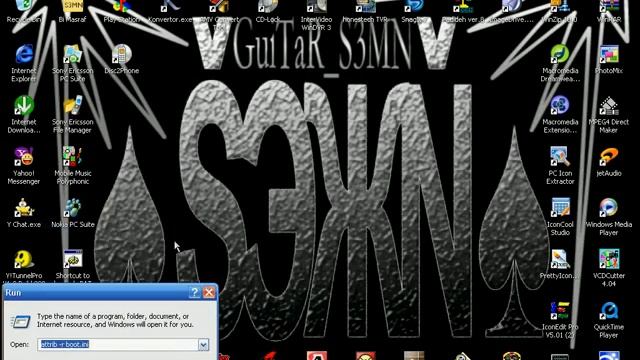Select the VCDCutter 4.04 shortcut
Screen dimensions: 640x360
click(609, 268)
